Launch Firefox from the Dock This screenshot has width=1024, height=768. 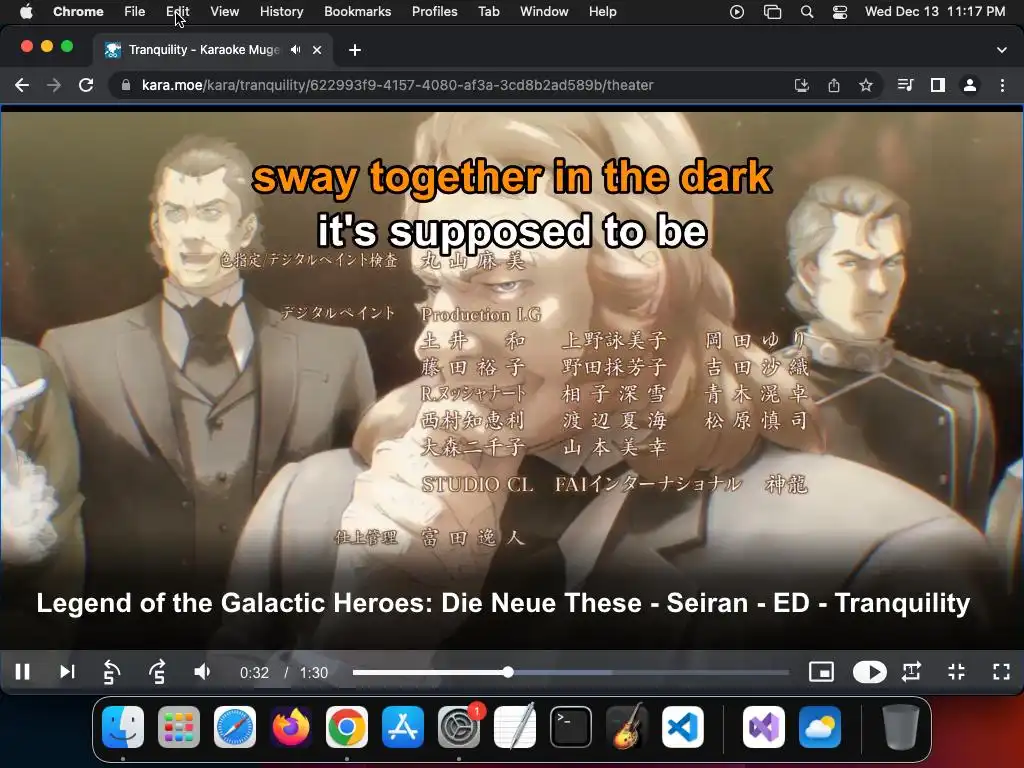click(x=291, y=727)
